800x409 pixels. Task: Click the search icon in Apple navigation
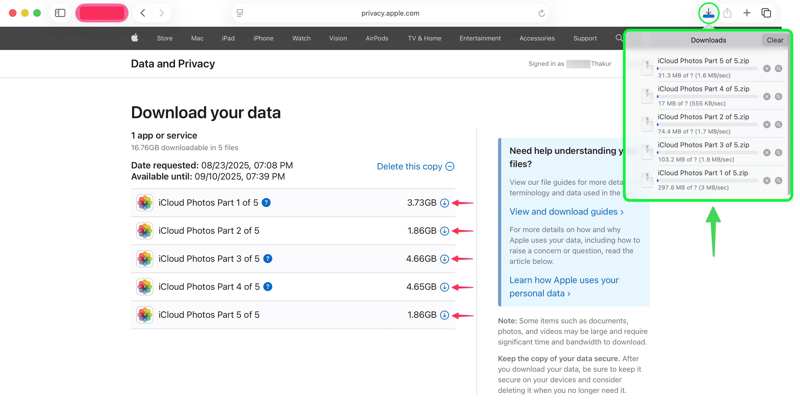[x=618, y=38]
